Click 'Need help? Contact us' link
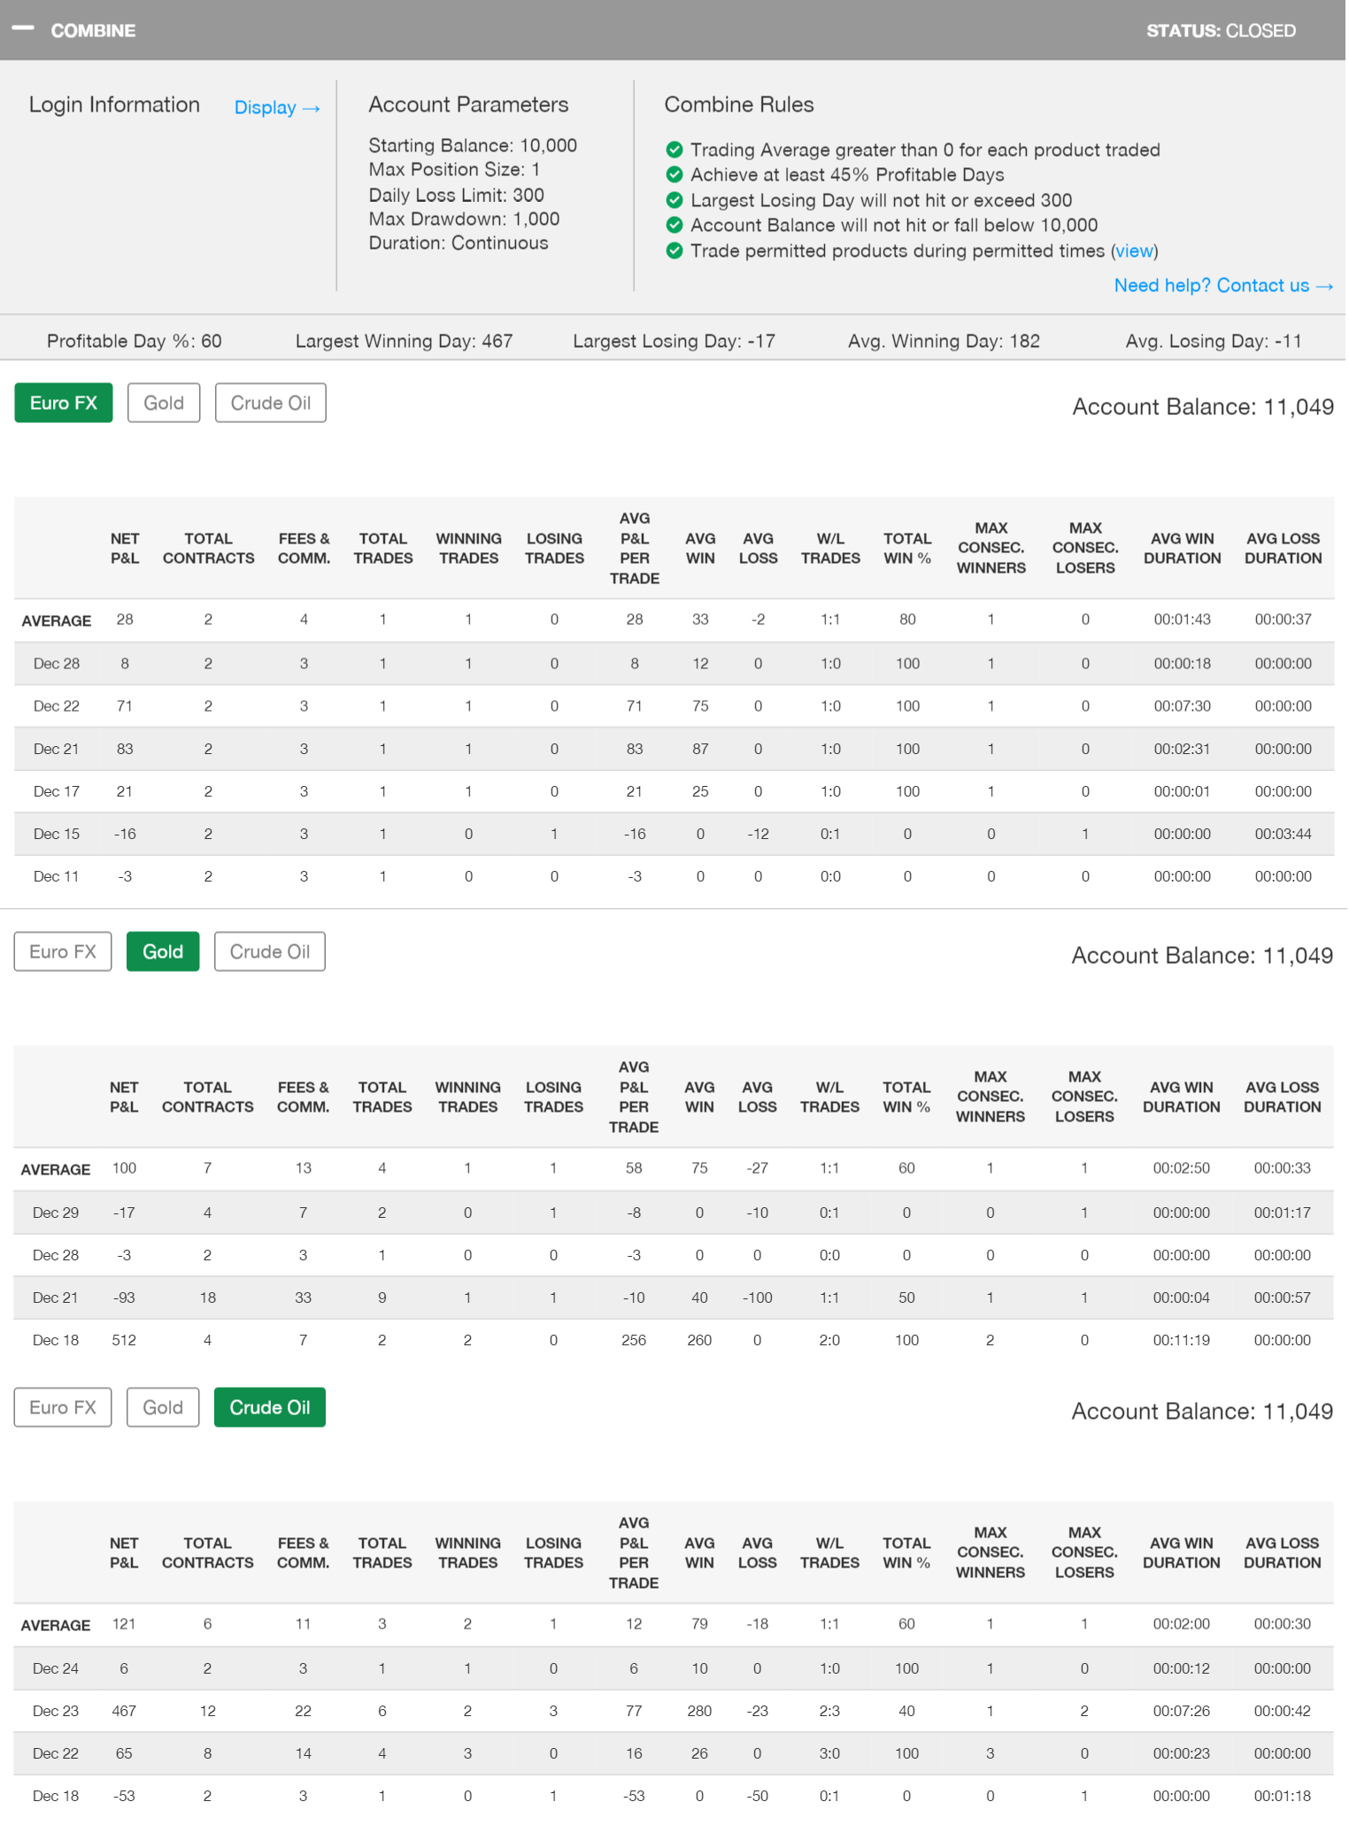The width and height of the screenshot is (1349, 1825). click(1222, 286)
